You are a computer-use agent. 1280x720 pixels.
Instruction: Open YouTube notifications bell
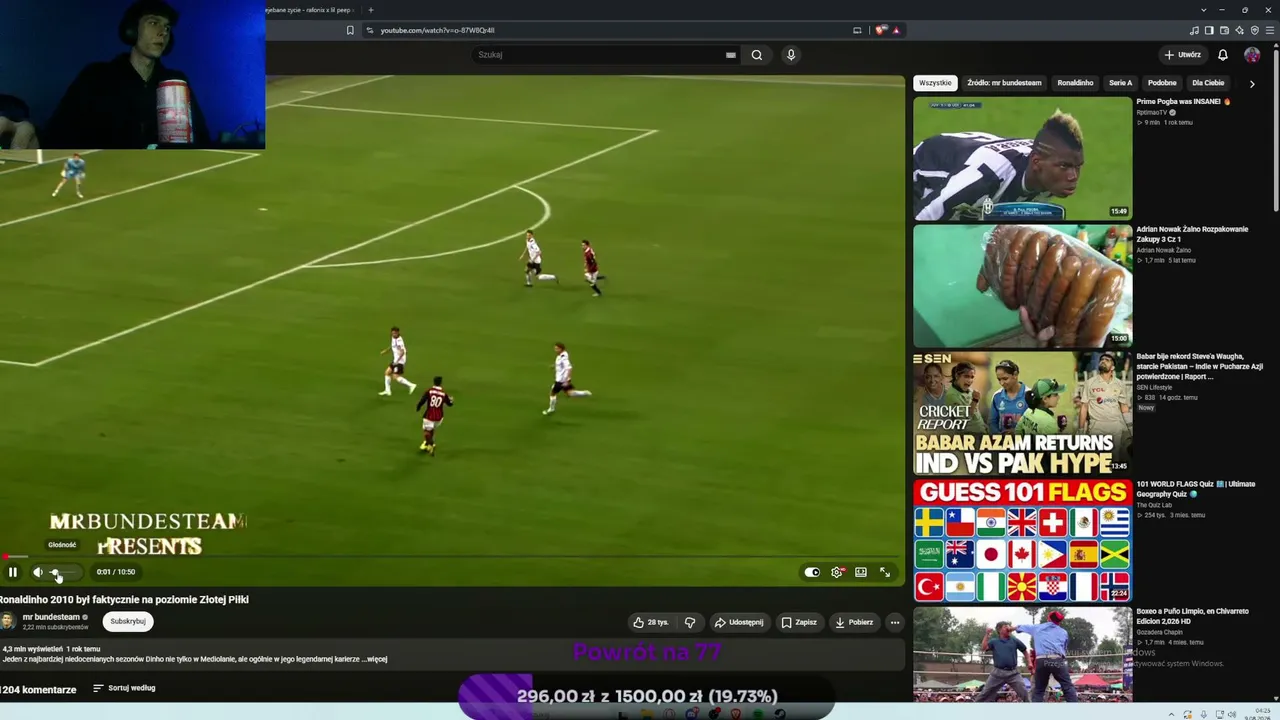tap(1223, 55)
